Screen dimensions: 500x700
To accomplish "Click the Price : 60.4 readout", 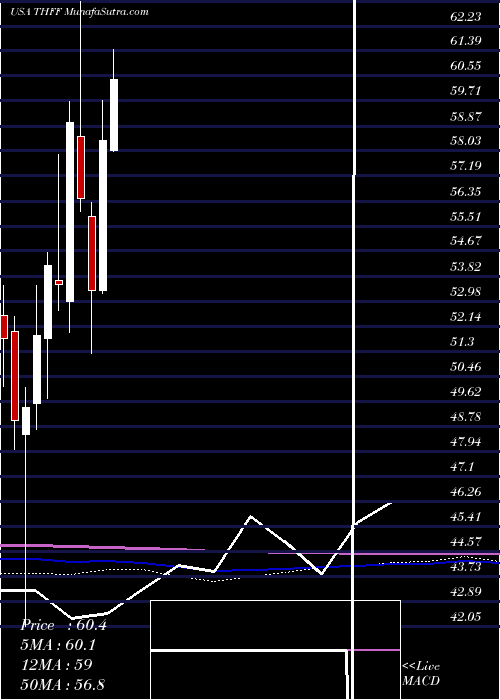I will [x=63, y=625].
